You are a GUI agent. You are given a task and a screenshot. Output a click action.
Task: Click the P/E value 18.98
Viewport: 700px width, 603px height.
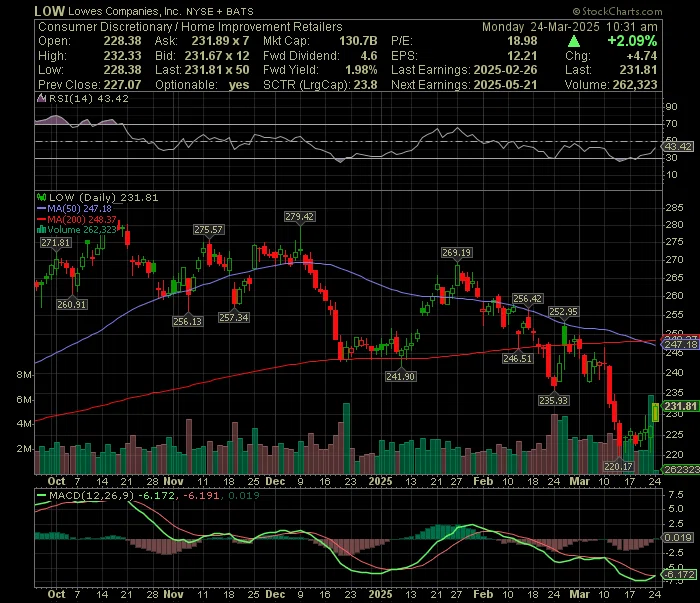click(522, 41)
